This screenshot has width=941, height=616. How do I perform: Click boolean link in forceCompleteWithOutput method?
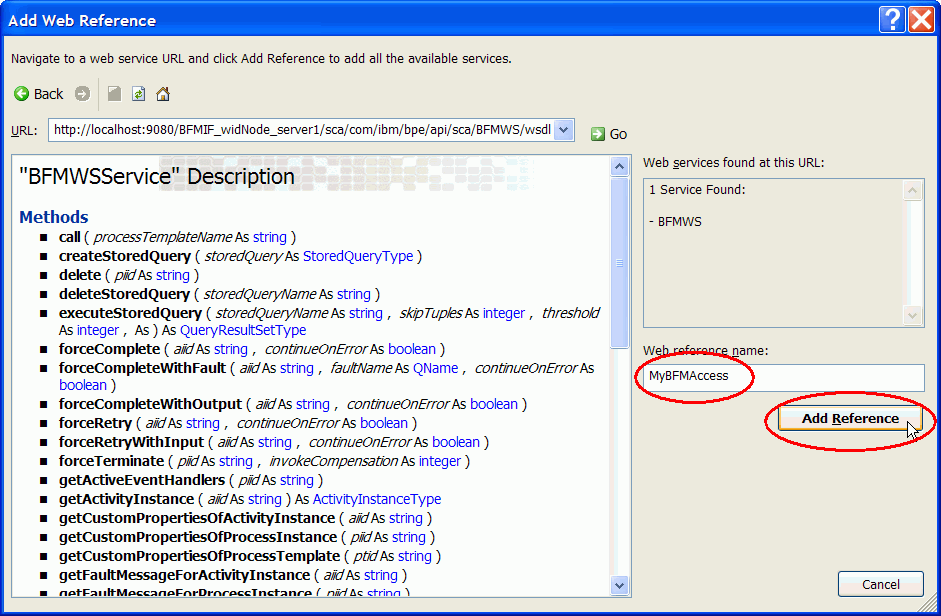tap(493, 404)
